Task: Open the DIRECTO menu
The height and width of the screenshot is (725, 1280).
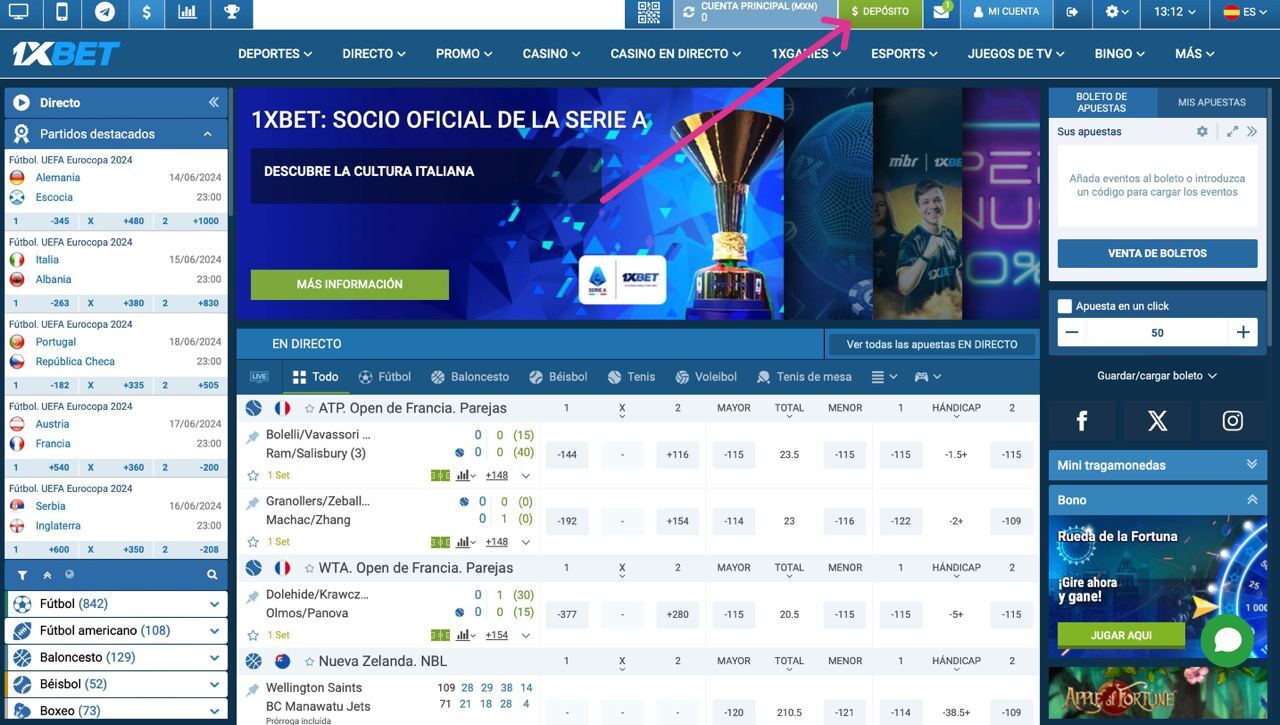Action: coord(374,54)
